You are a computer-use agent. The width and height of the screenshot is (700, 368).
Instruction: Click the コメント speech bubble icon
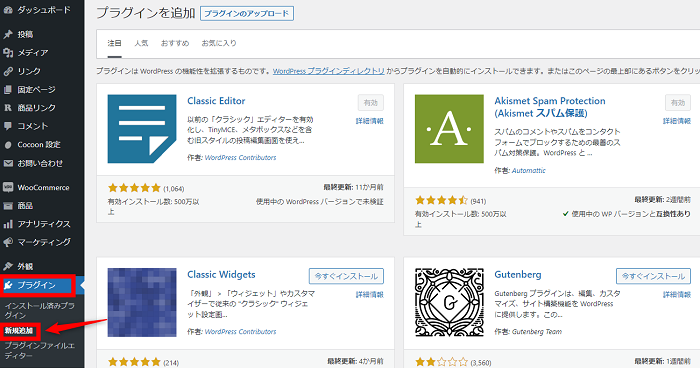pos(8,126)
